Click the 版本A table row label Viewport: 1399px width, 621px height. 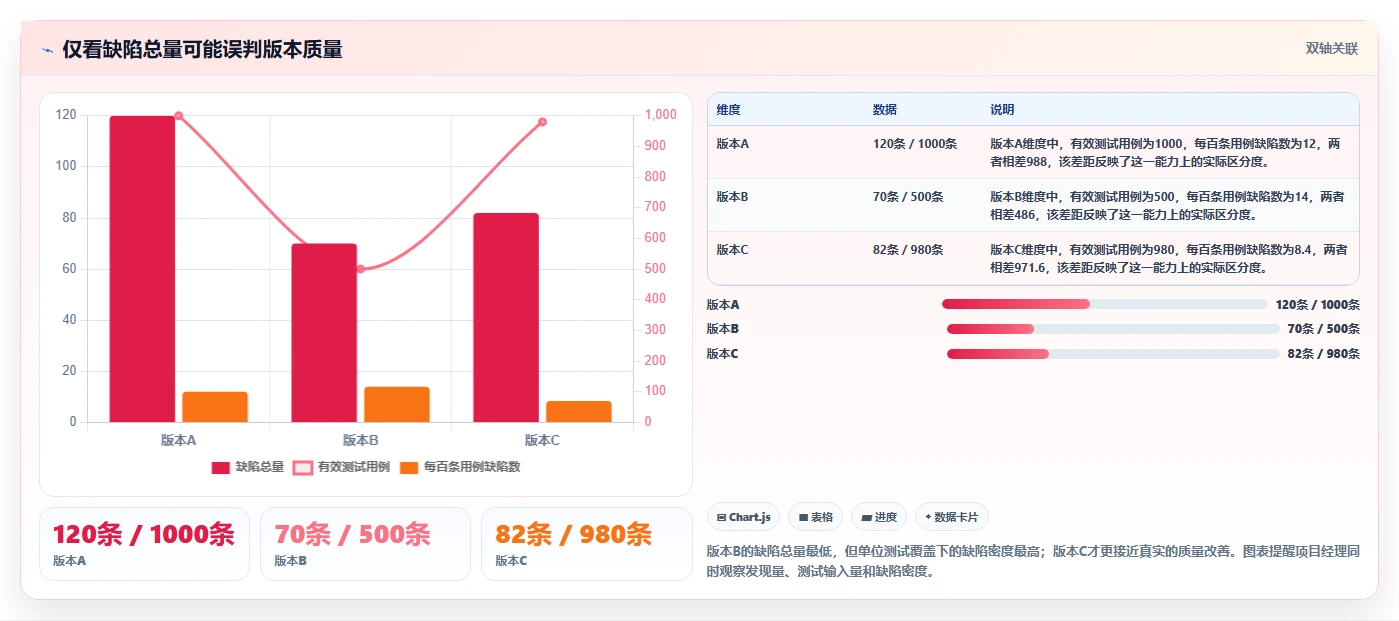coord(733,144)
